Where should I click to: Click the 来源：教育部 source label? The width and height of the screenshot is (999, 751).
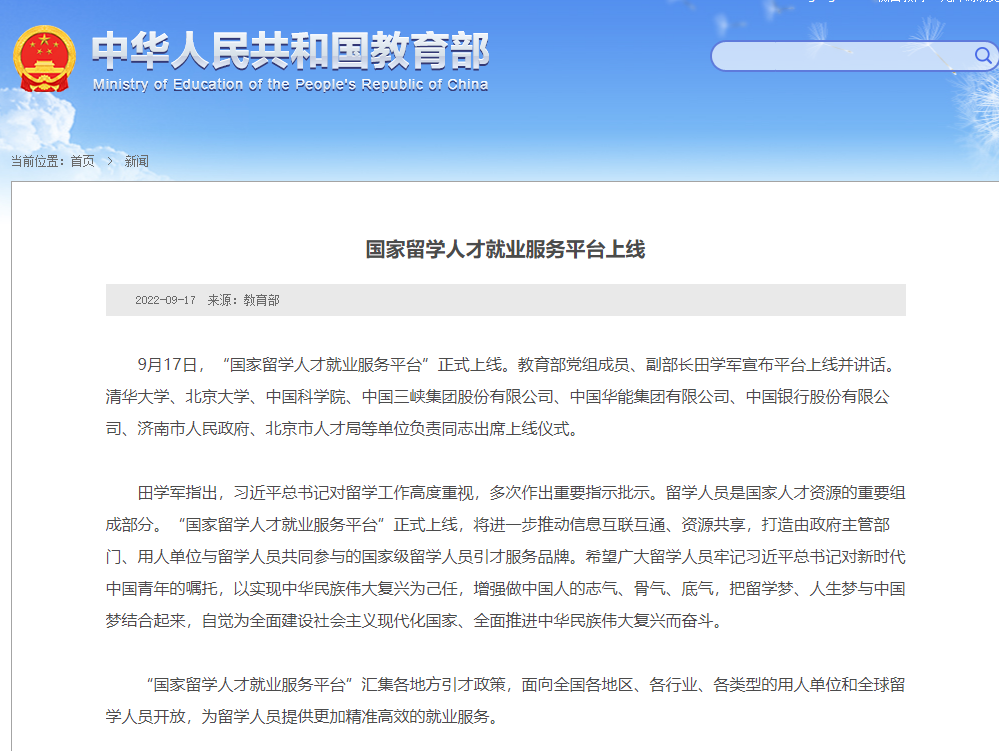point(243,300)
